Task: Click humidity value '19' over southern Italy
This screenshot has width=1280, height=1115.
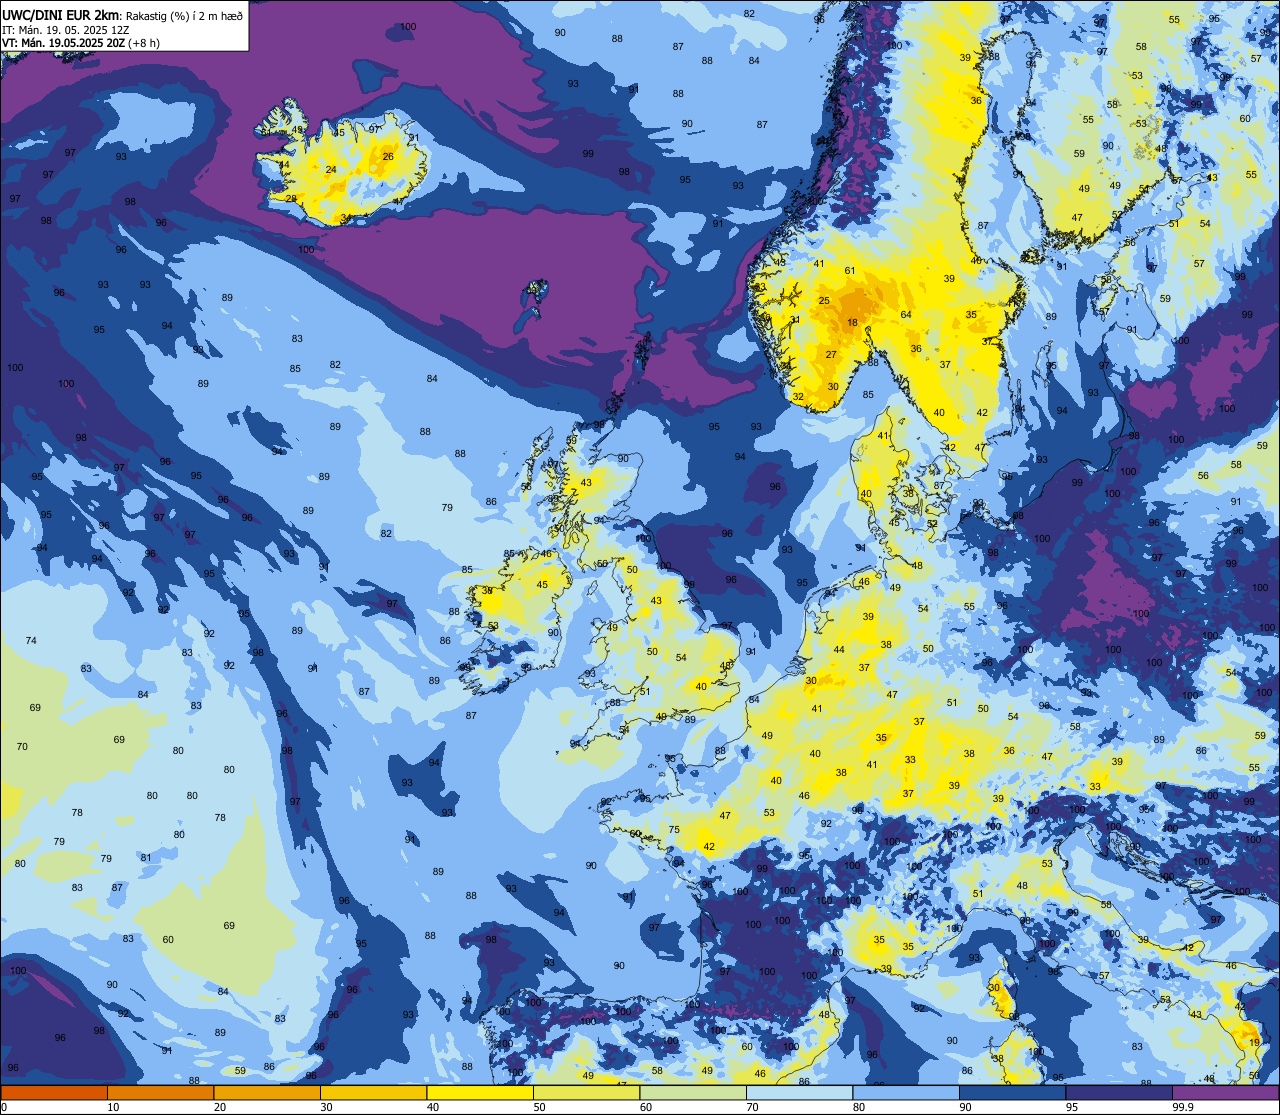Action: (x=1255, y=1043)
